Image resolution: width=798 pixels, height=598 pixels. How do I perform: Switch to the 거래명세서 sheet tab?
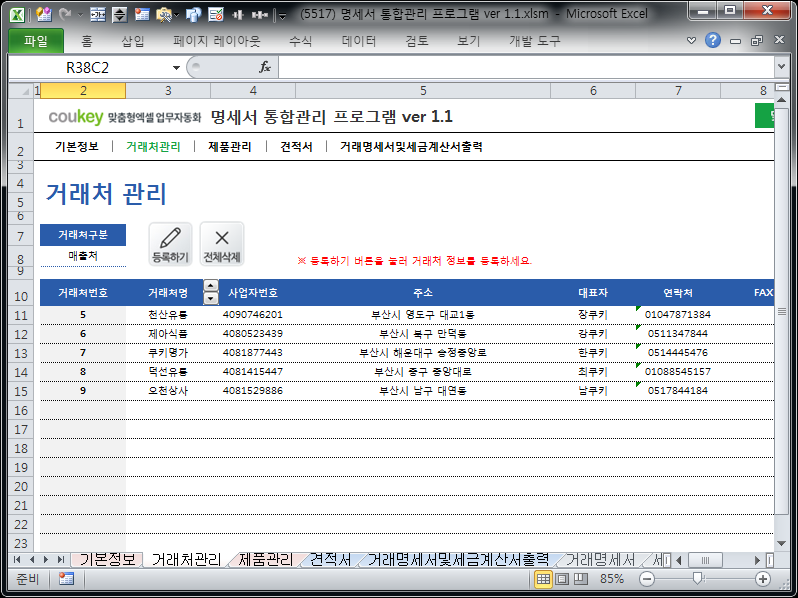click(601, 560)
